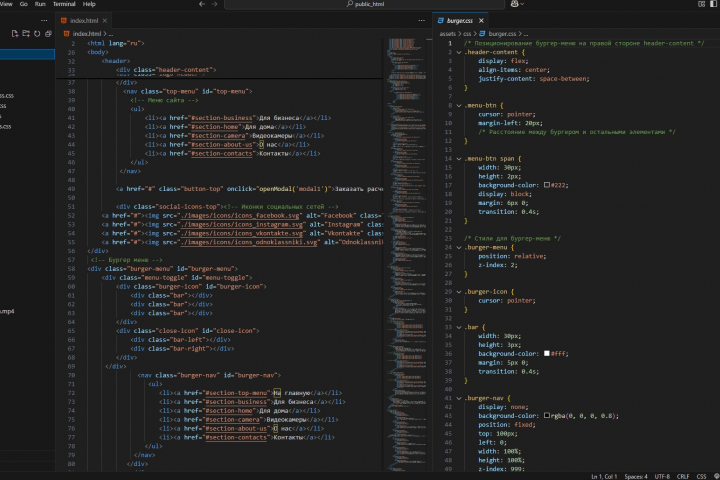Close the index.html tab
The width and height of the screenshot is (720, 480).
click(x=105, y=21)
